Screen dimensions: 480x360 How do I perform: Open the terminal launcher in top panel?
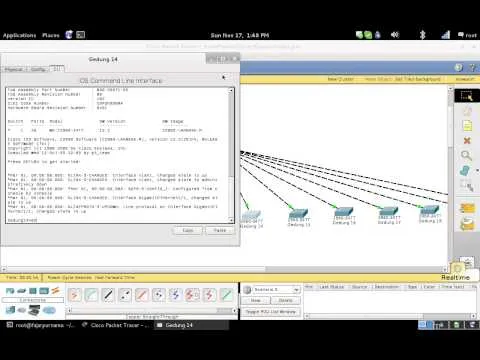(80, 35)
